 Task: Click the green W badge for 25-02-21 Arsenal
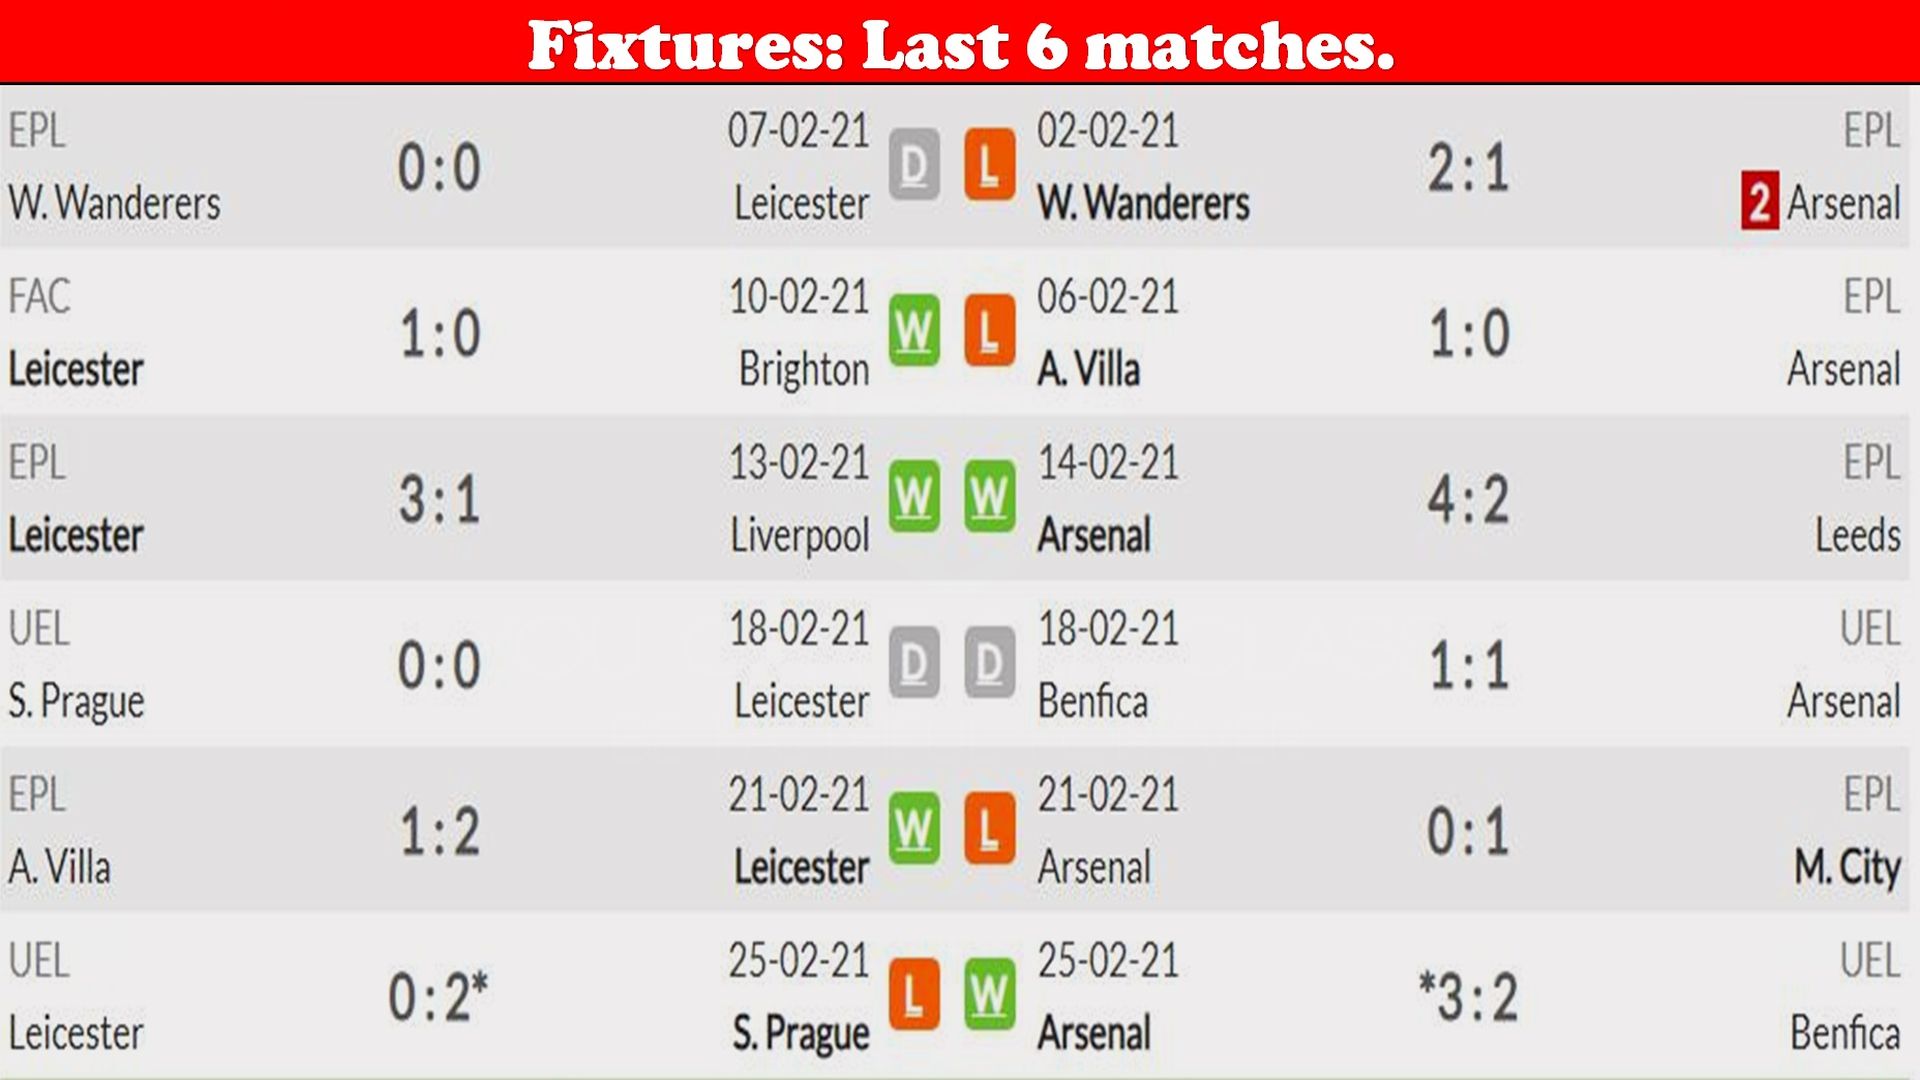(x=990, y=995)
